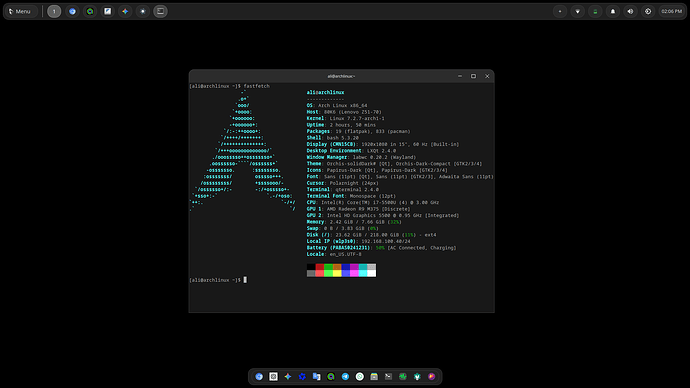Click the 02:06 PM clock

(672, 11)
